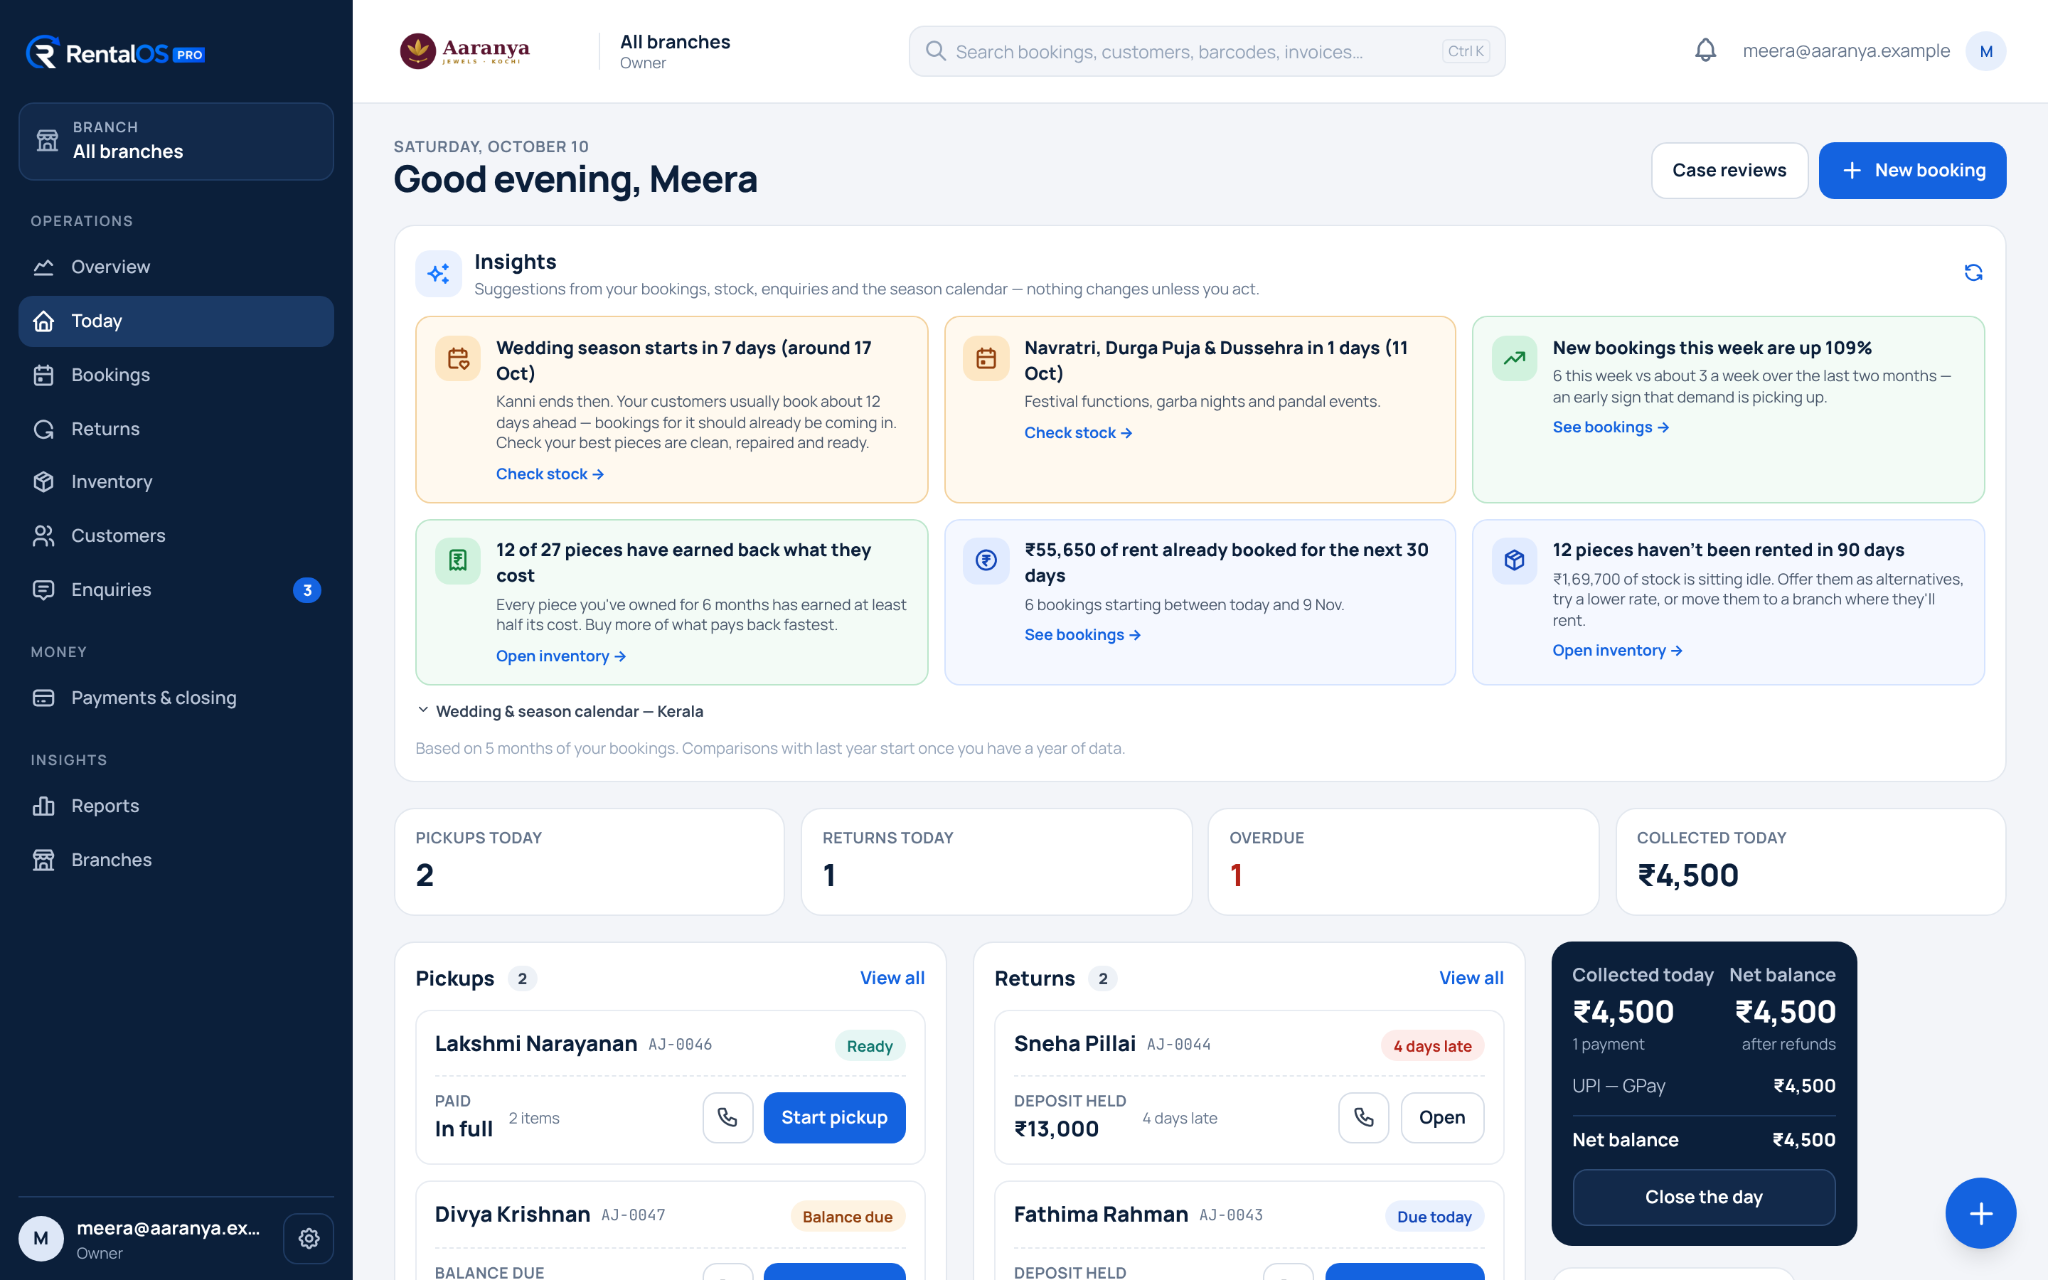
Task: Click the branch store icon in sidebar
Action: tap(47, 141)
